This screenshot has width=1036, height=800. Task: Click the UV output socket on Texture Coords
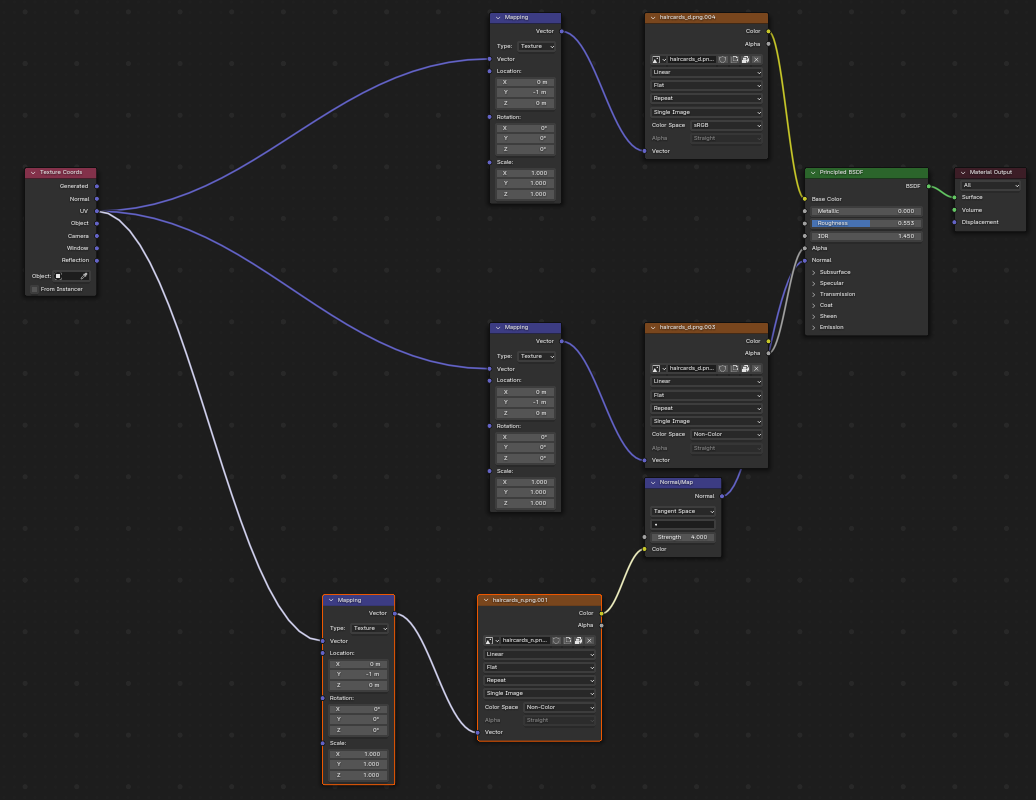pyautogui.click(x=97, y=211)
